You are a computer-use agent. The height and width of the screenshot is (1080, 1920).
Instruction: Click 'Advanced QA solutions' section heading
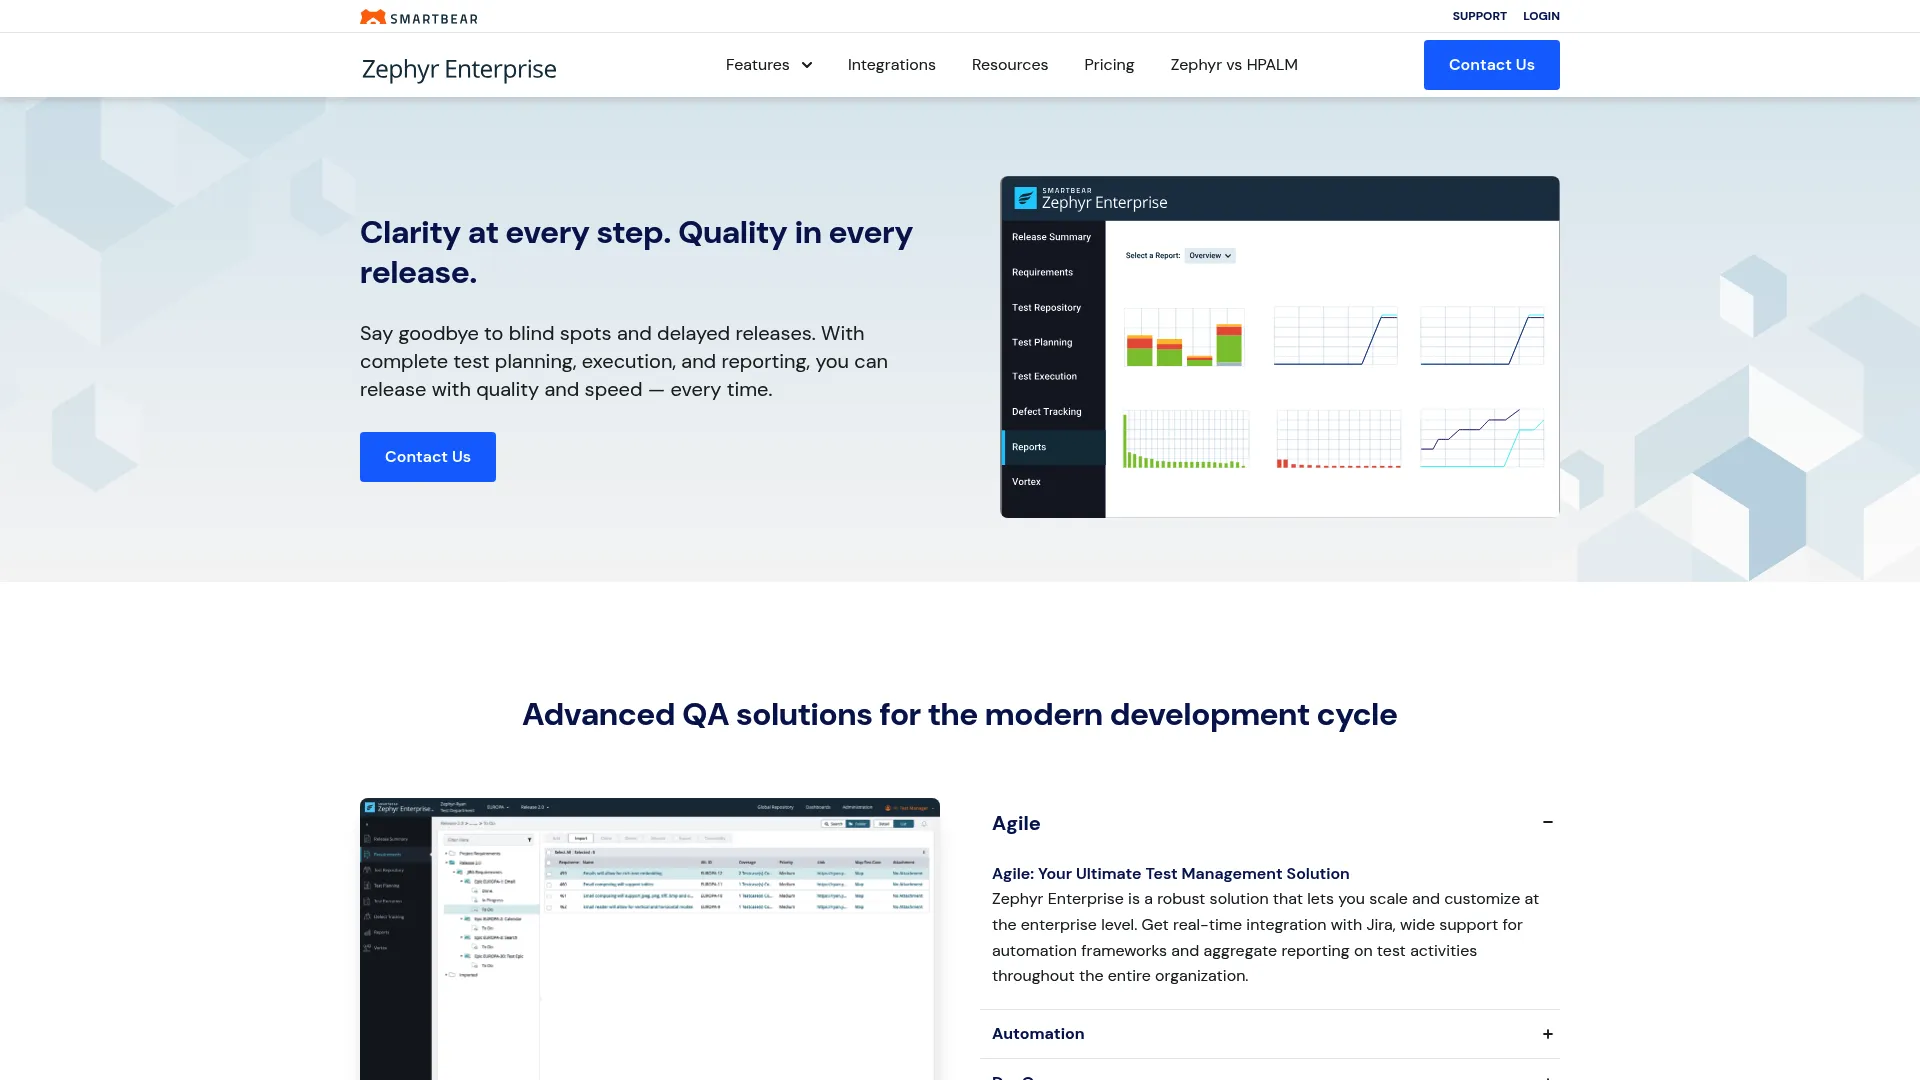point(959,715)
